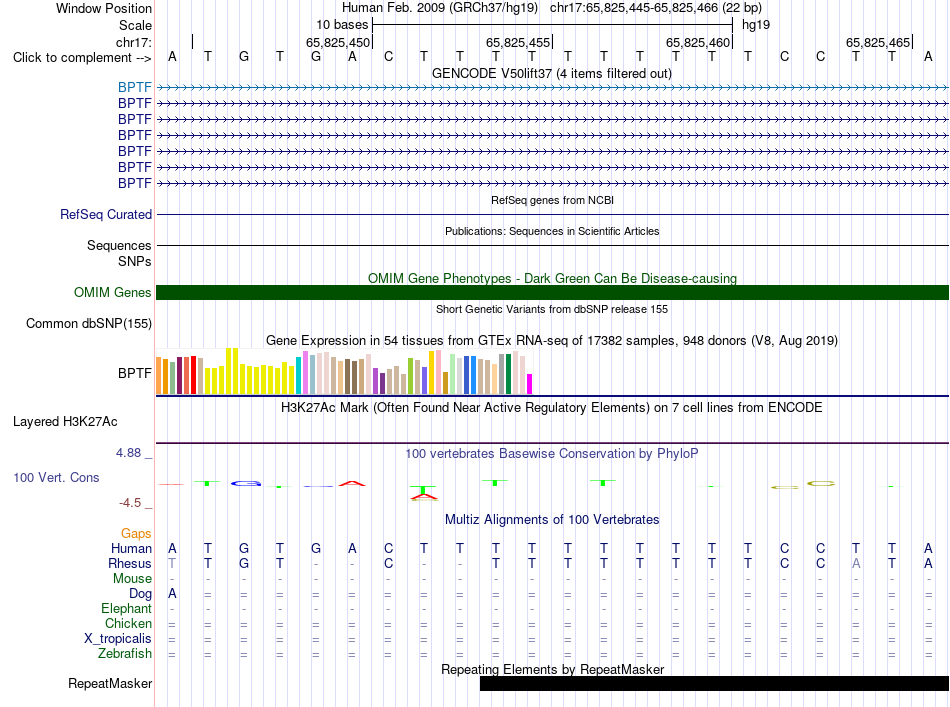Viewport: 950px width, 707px height.
Task: Click the magenta bar in GTEx chart
Action: click(x=529, y=384)
